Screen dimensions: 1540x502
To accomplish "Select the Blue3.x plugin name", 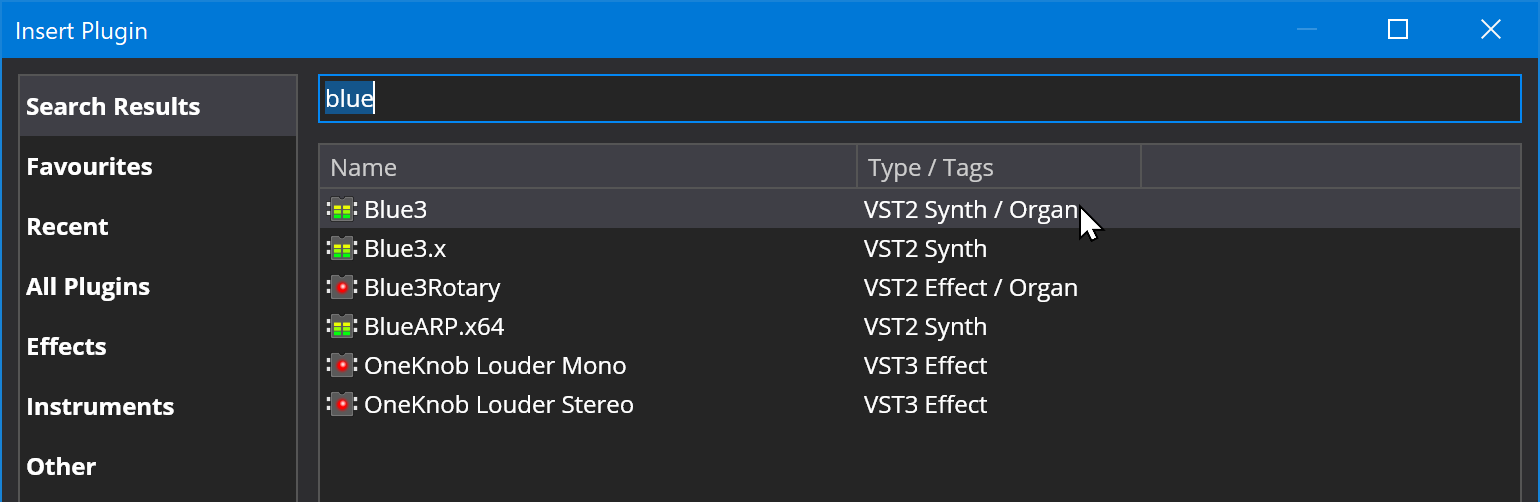I will tap(405, 249).
